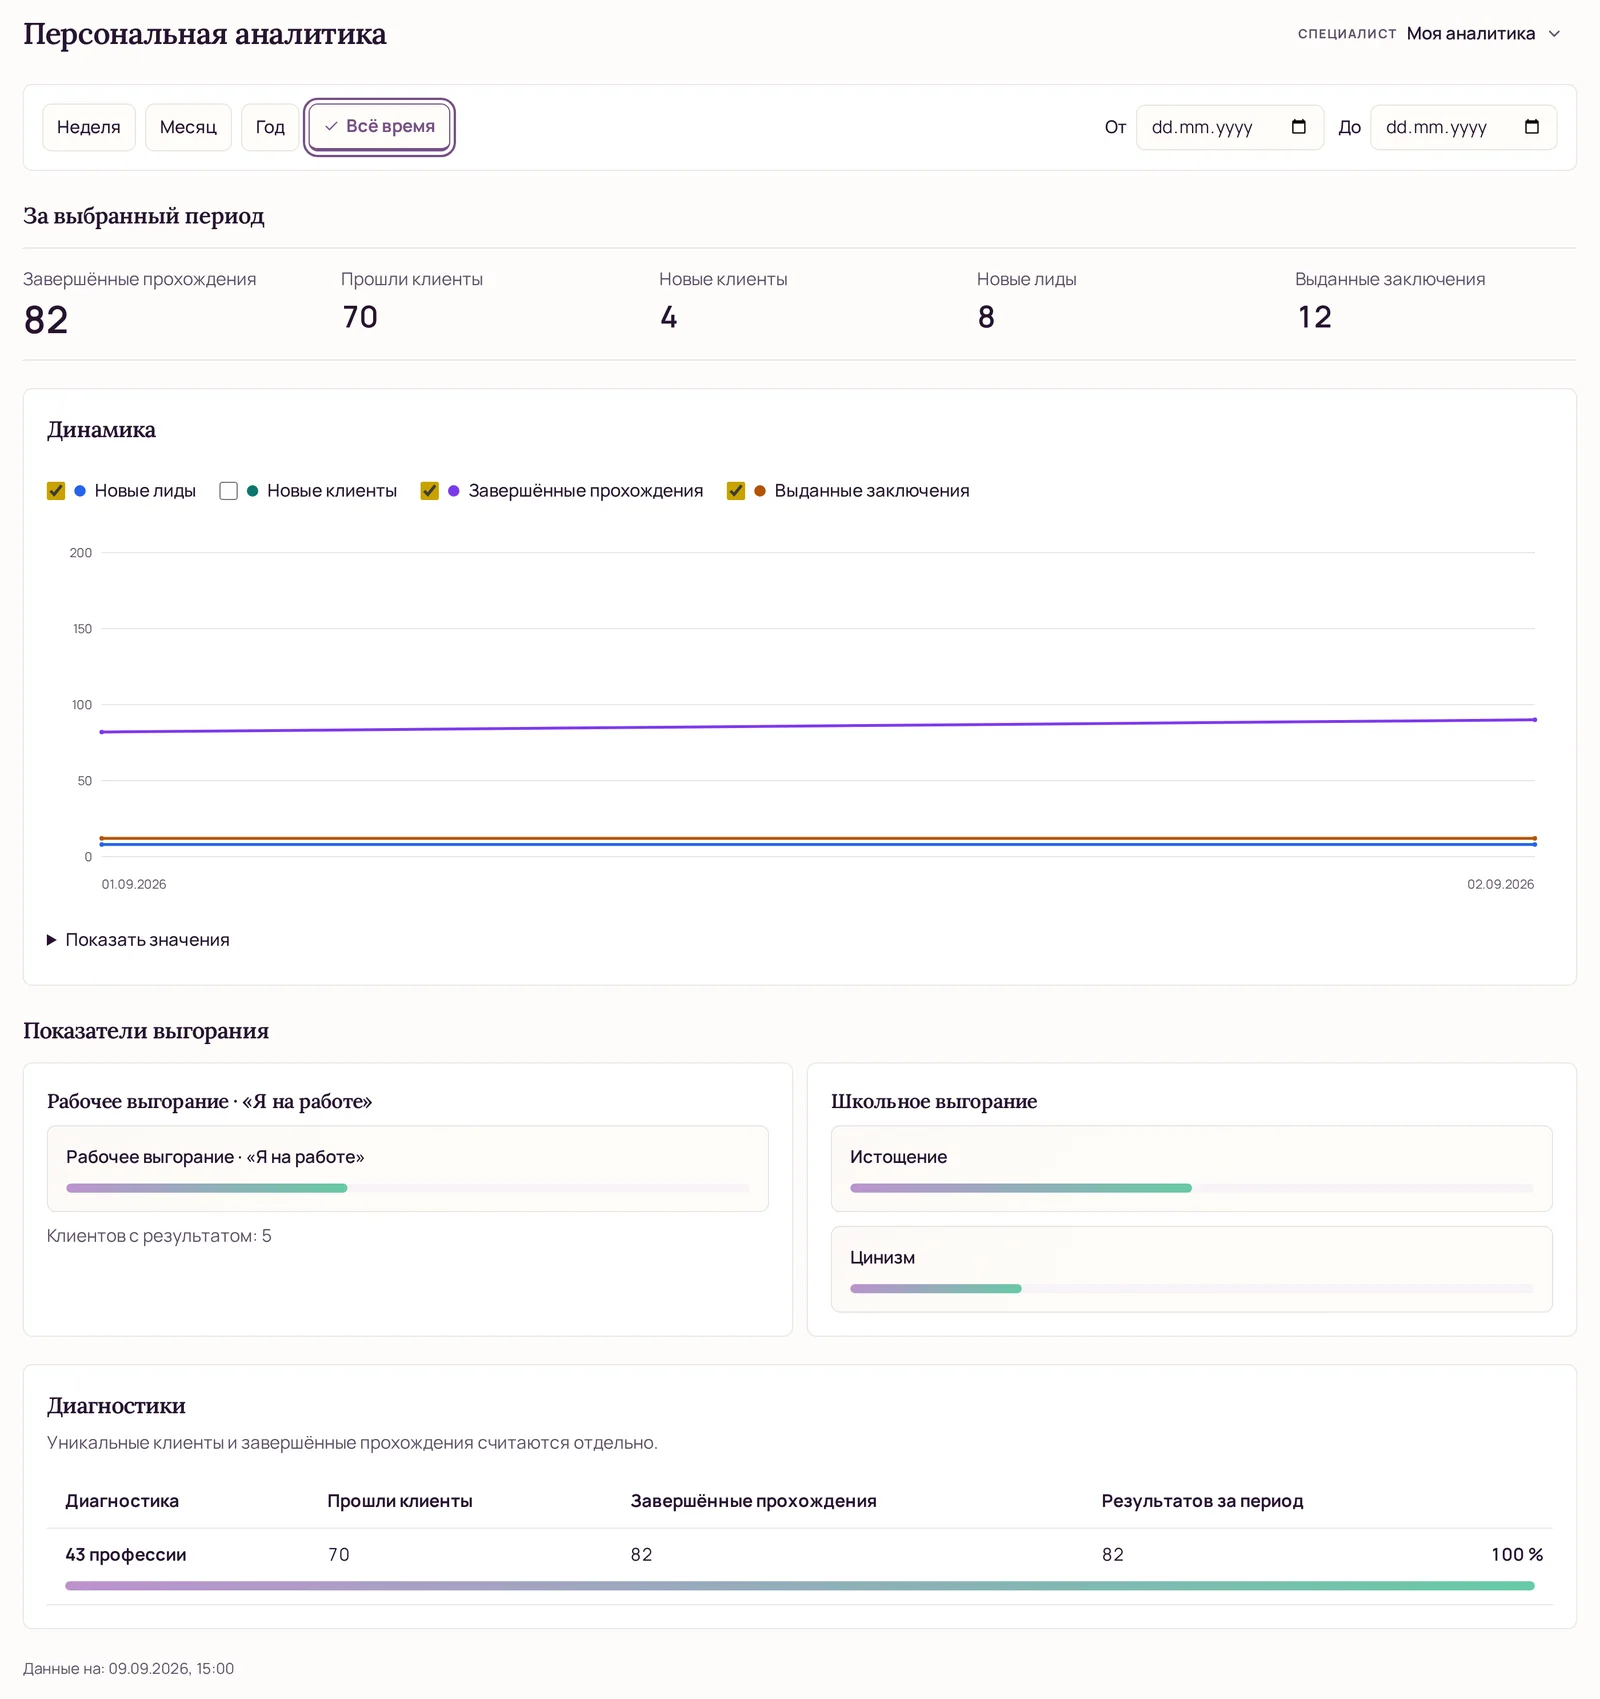Click the Клиентов с результатом: 5 text

point(159,1236)
